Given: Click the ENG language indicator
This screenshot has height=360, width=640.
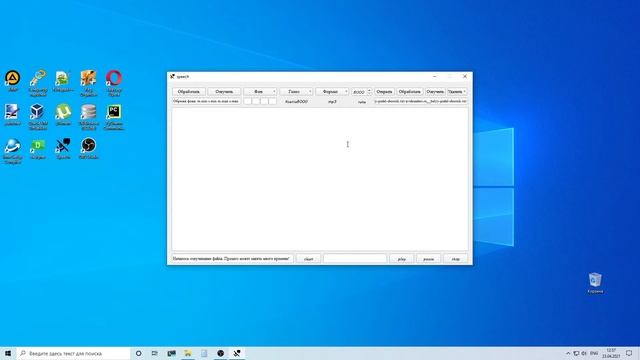Looking at the screenshot, I should [594, 353].
